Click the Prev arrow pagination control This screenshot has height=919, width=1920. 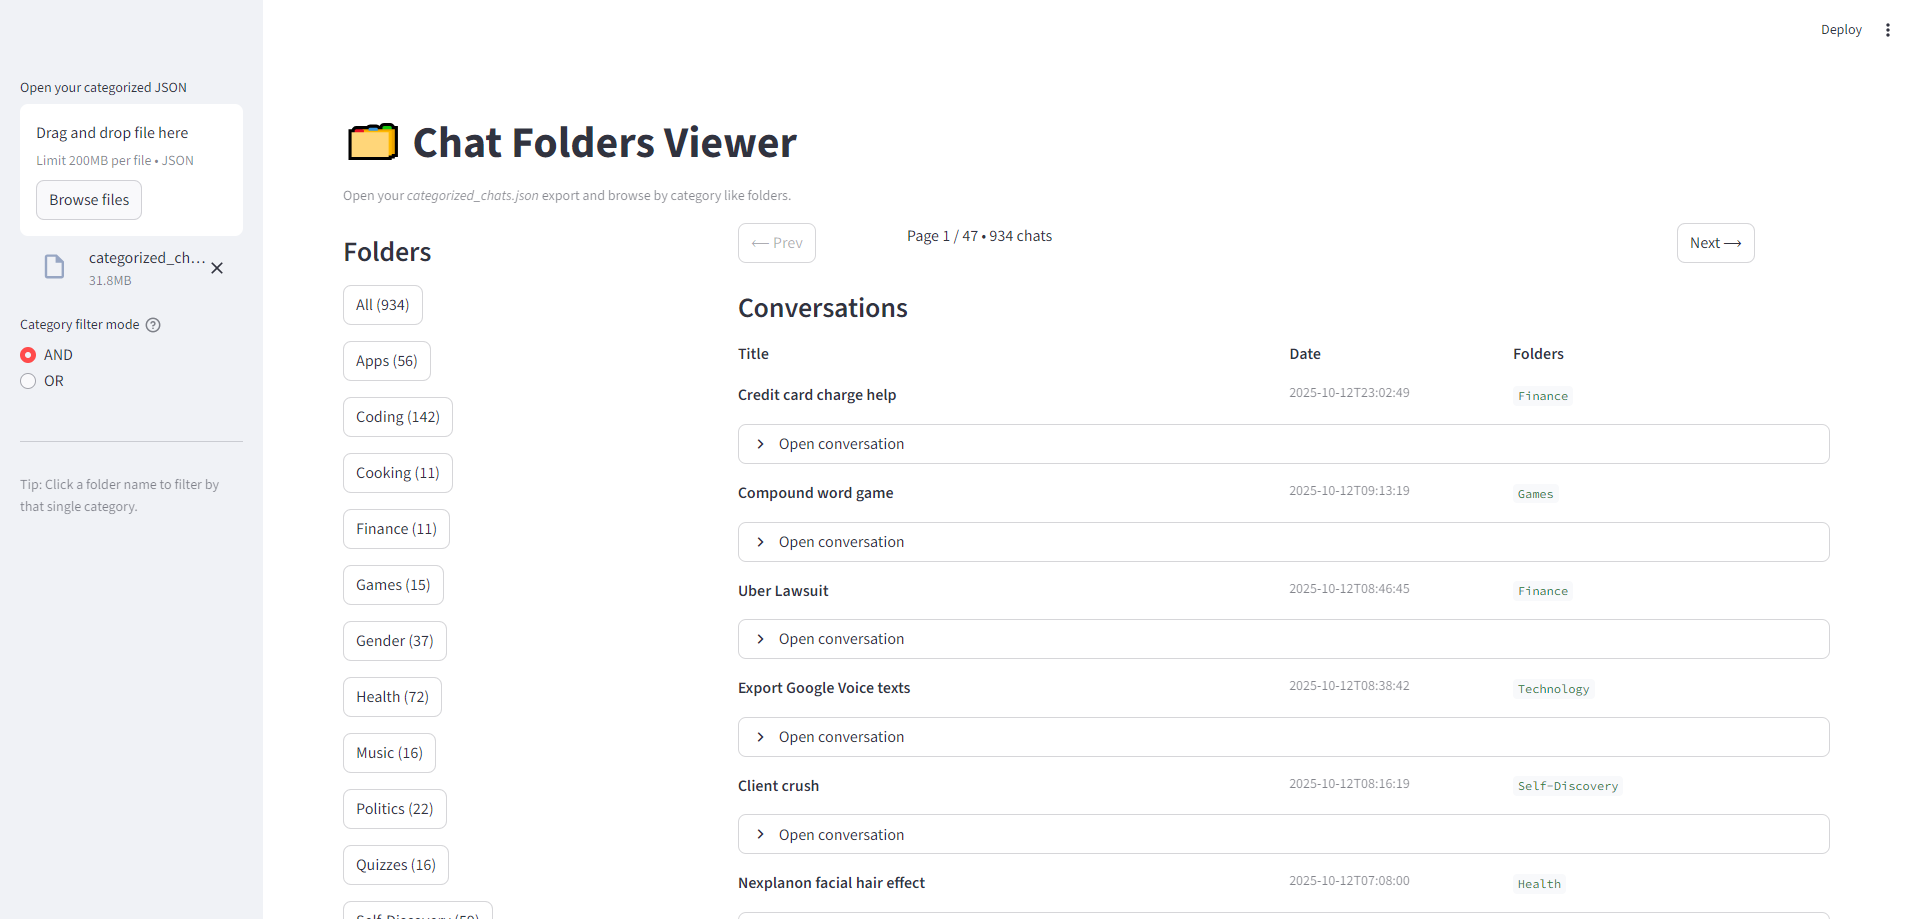(x=776, y=242)
